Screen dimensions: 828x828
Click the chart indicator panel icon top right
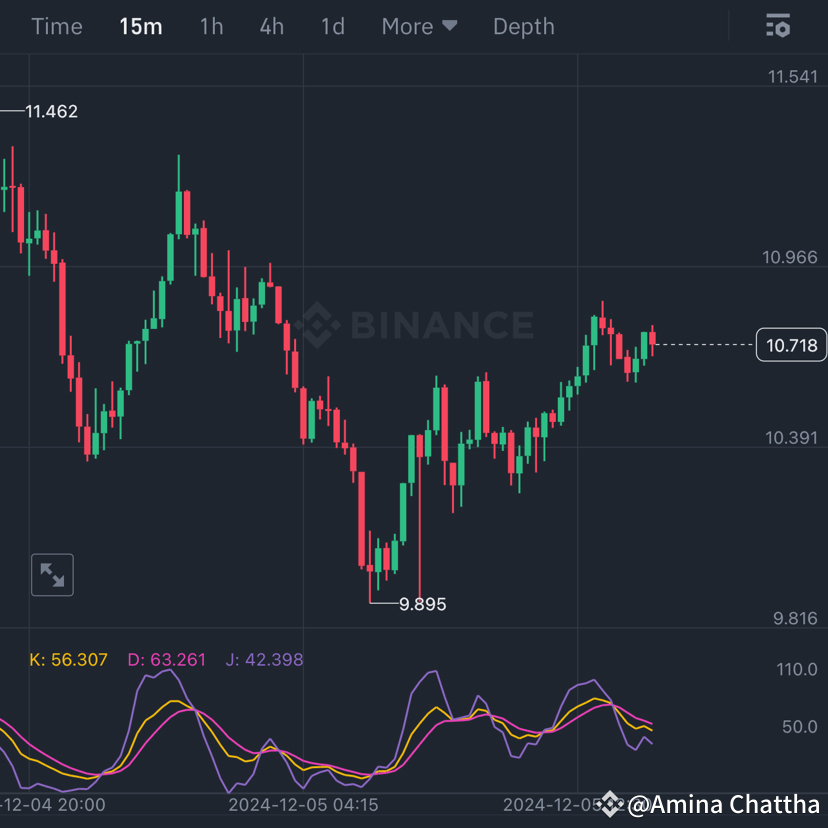tap(778, 26)
